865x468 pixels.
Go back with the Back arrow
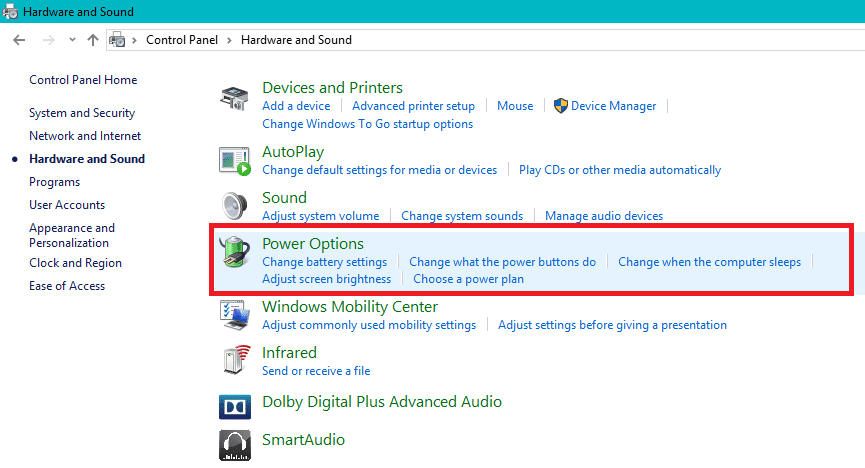19,40
